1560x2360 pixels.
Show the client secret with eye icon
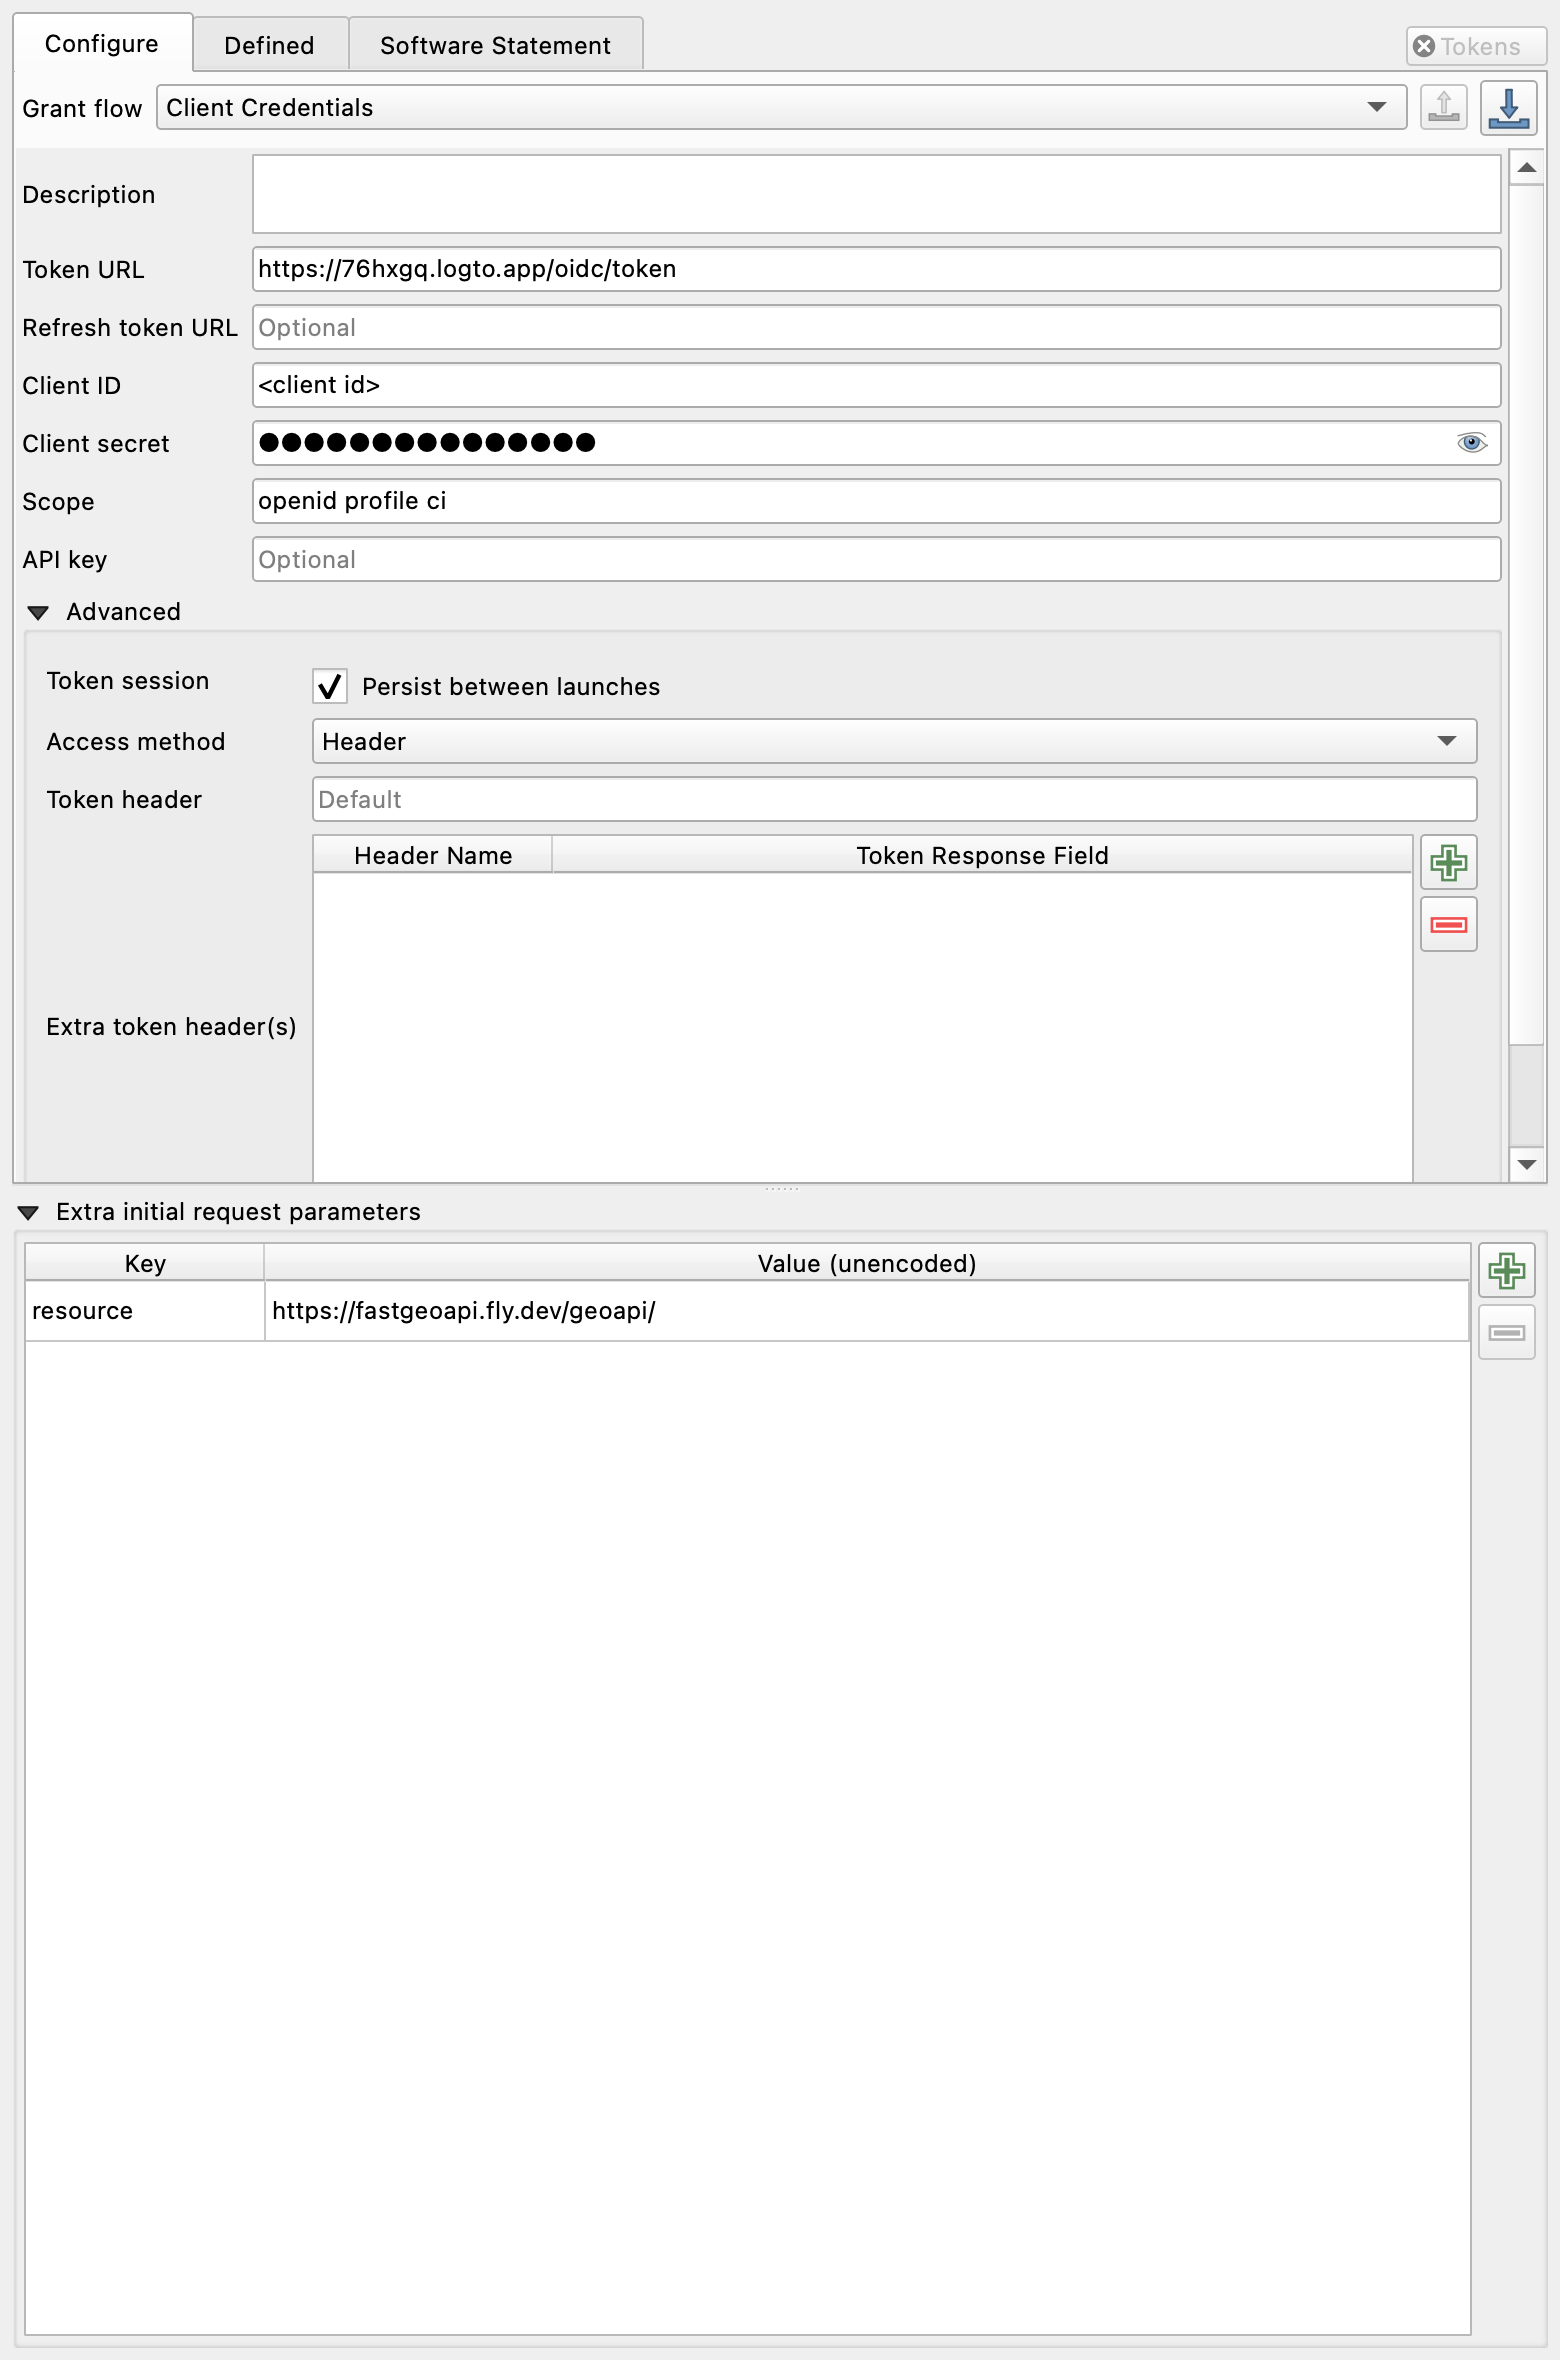pos(1471,443)
